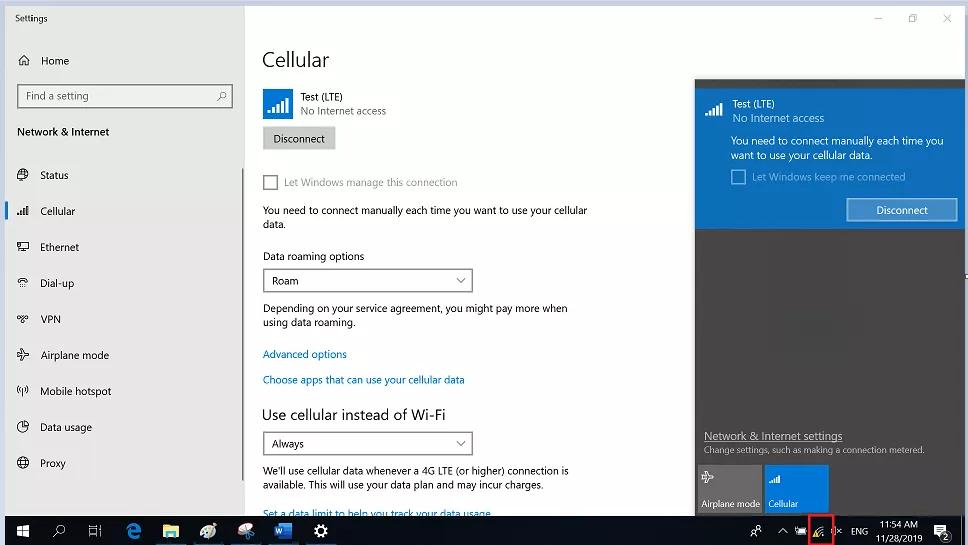
Task: Open the Advanced options link
Action: click(x=305, y=355)
